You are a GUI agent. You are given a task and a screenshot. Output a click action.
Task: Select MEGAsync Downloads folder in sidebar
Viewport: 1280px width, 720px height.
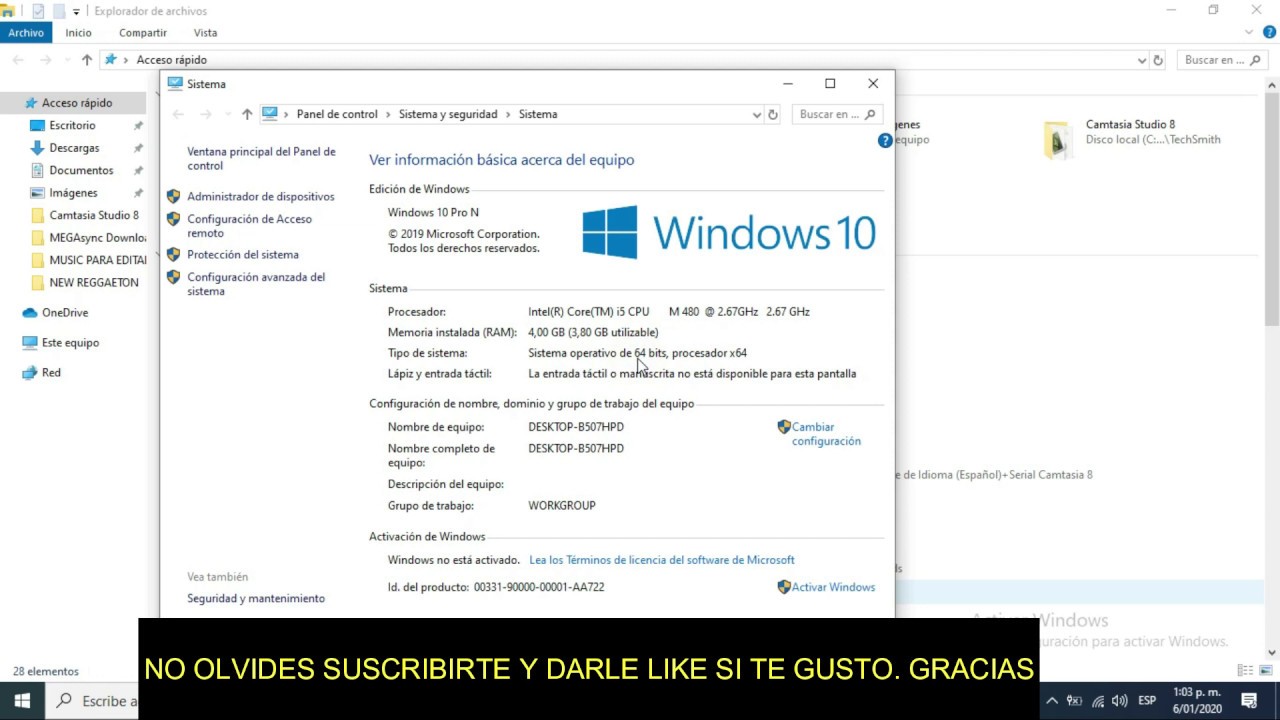click(x=98, y=238)
